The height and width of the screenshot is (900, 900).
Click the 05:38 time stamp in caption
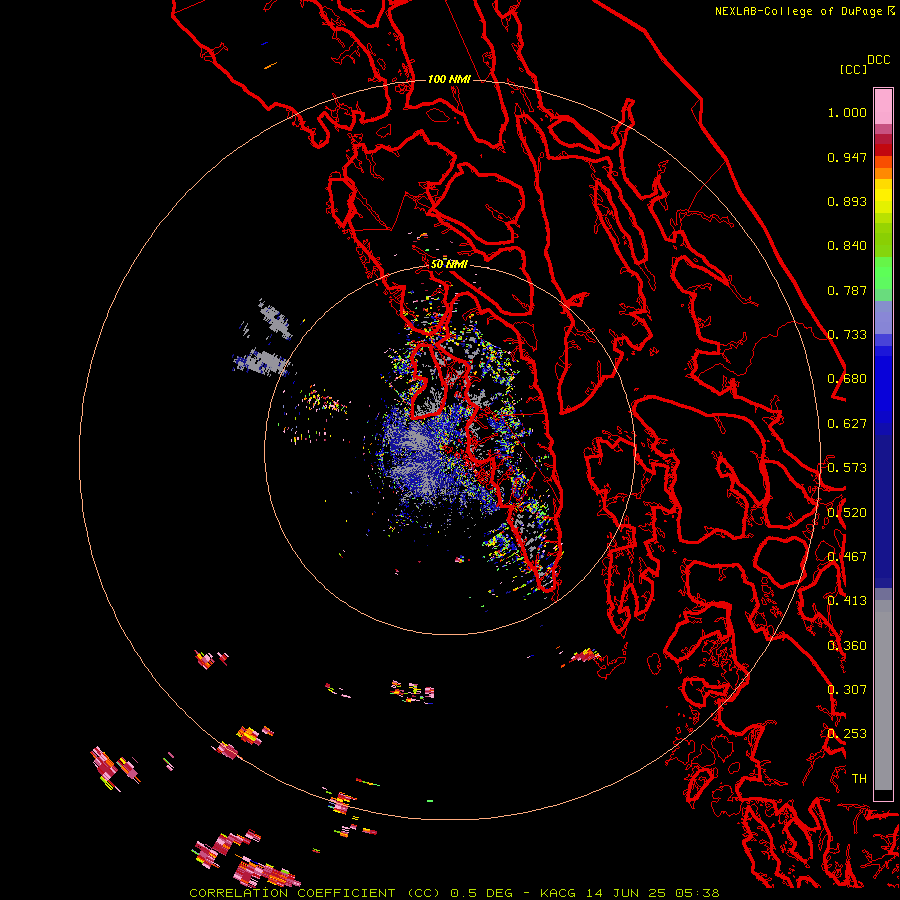pos(698,893)
